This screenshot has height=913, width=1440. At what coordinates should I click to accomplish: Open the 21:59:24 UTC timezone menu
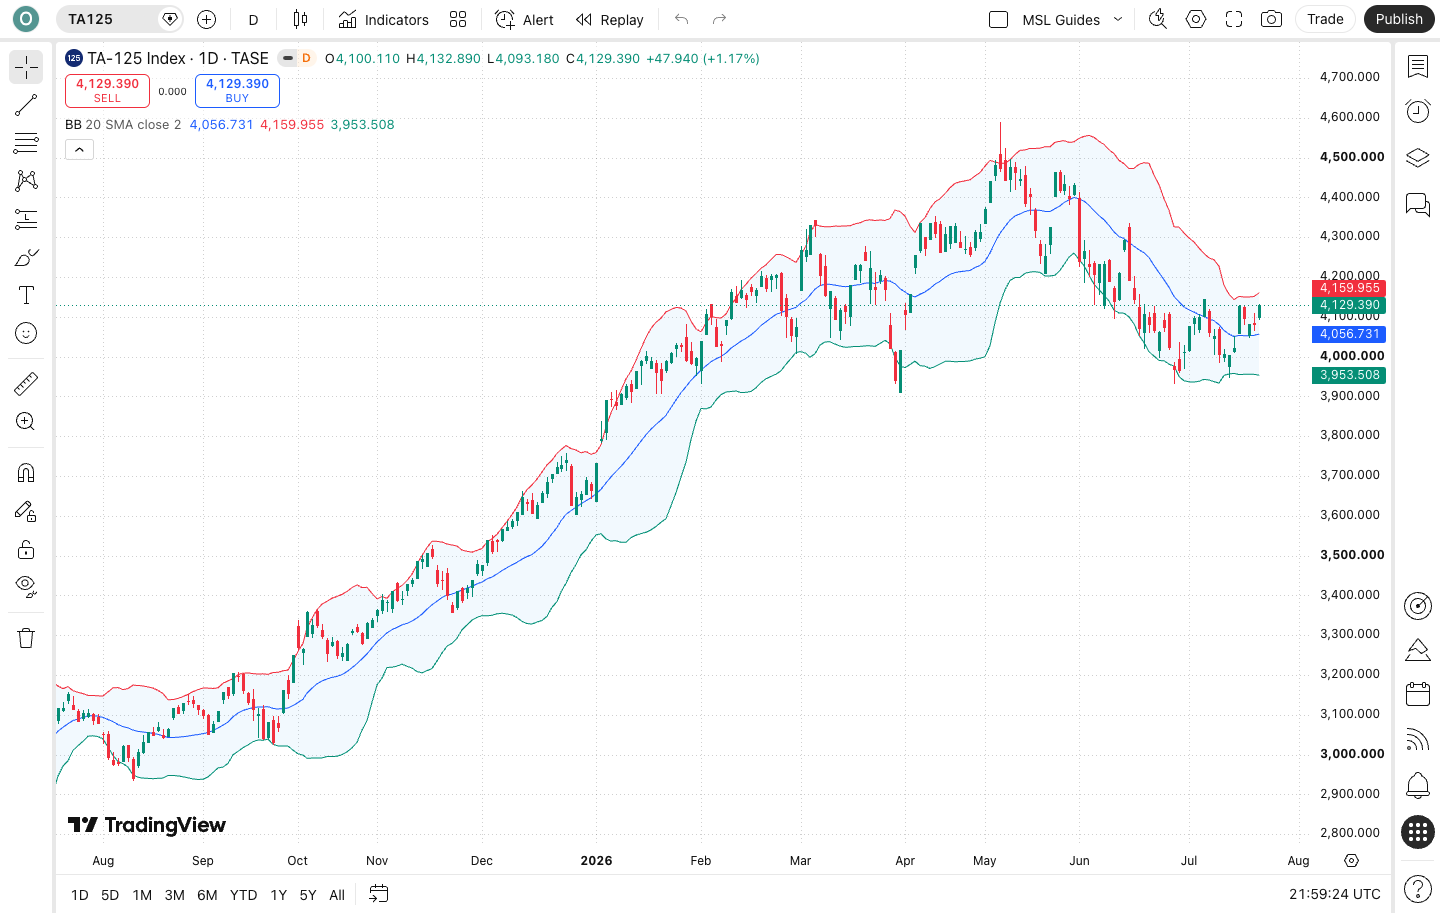click(1334, 894)
